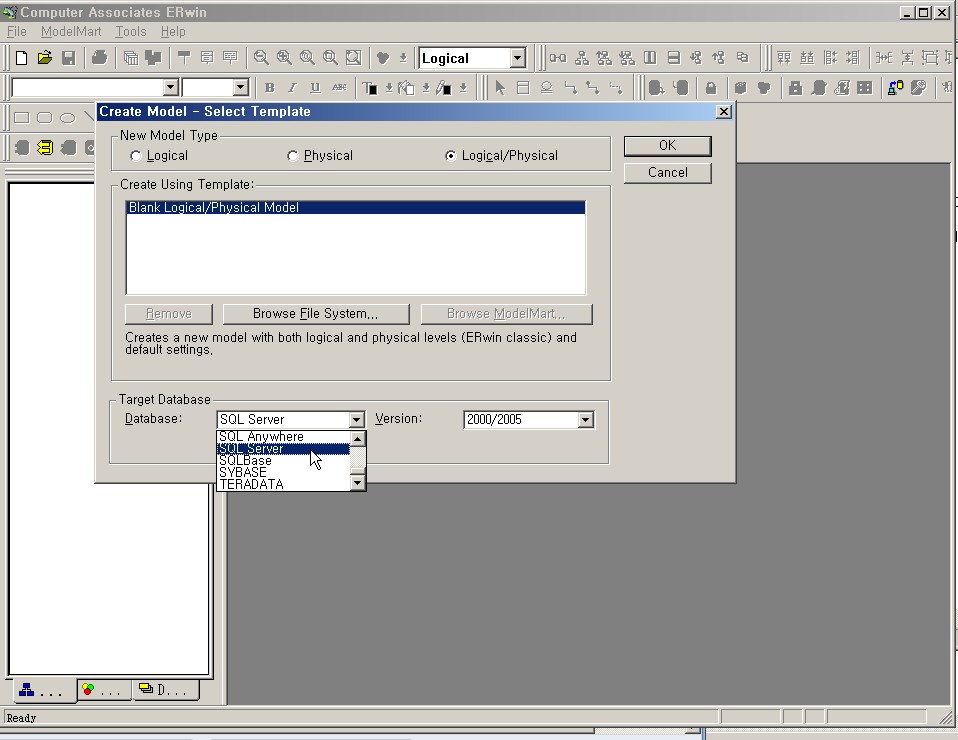Click the text color icon
The width and height of the screenshot is (958, 740).
[370, 88]
